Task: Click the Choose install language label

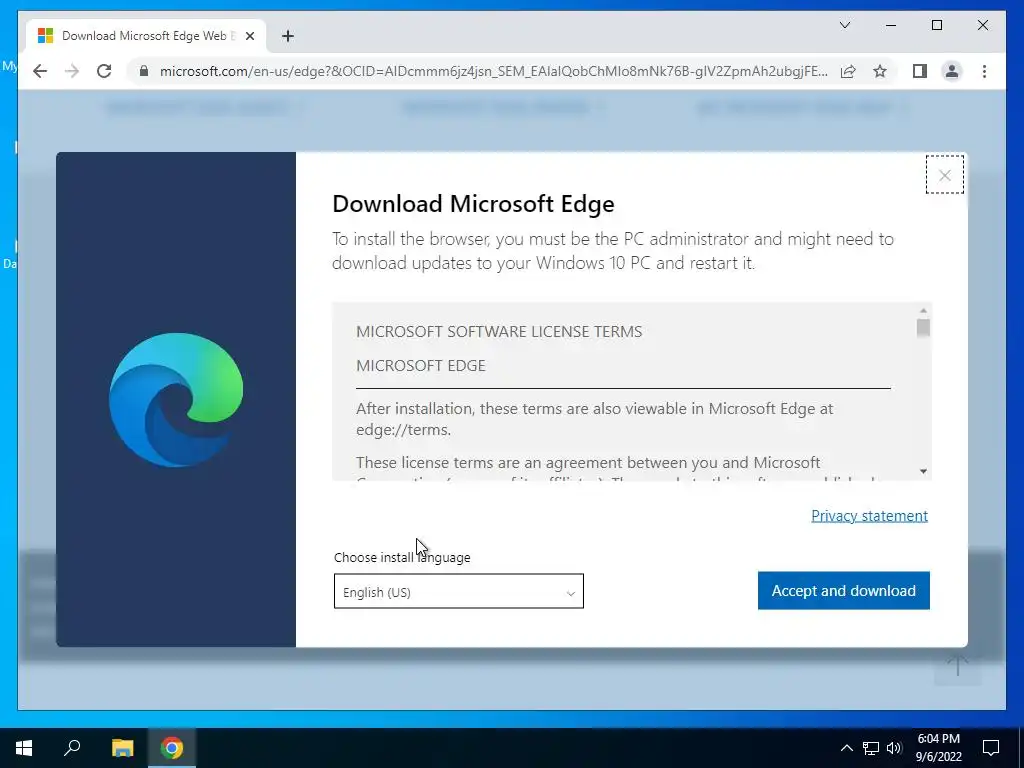Action: pyautogui.click(x=402, y=557)
